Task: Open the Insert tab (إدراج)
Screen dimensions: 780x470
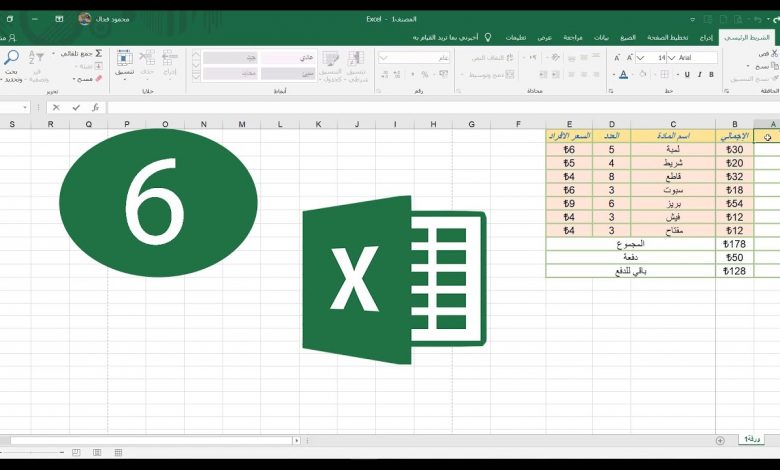Action: (706, 37)
